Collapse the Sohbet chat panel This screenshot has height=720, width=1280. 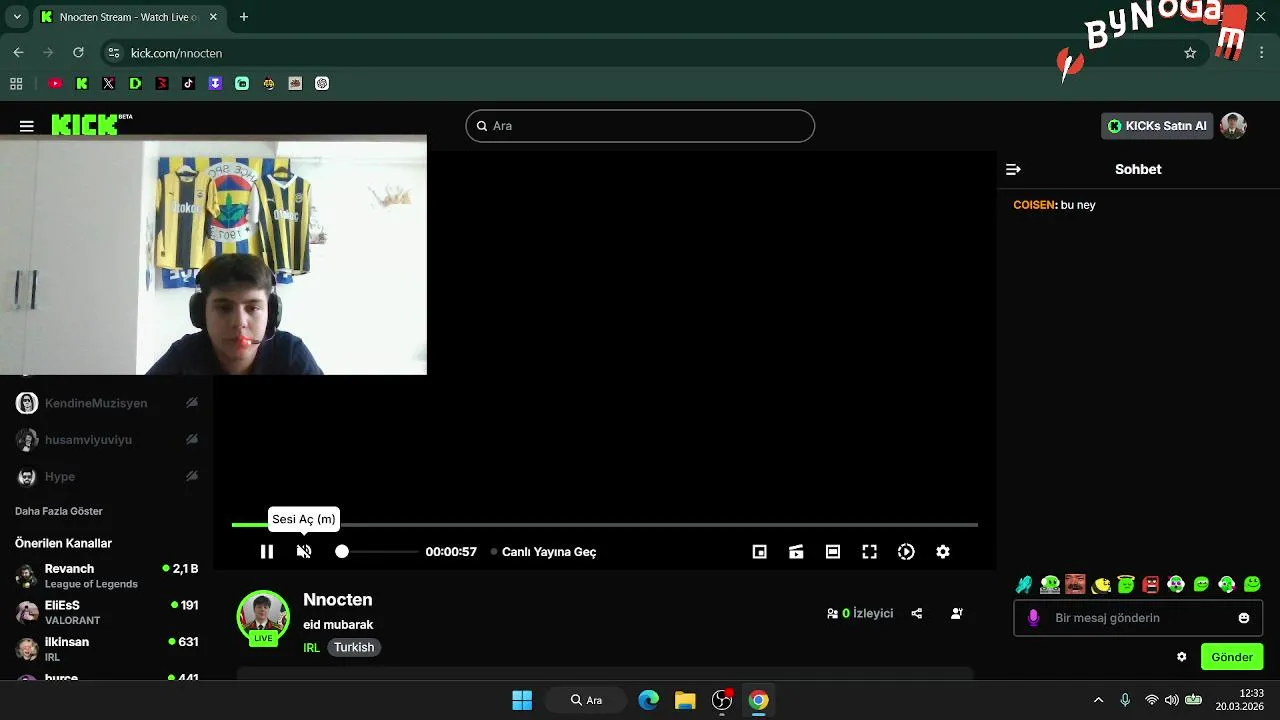pyautogui.click(x=1013, y=170)
